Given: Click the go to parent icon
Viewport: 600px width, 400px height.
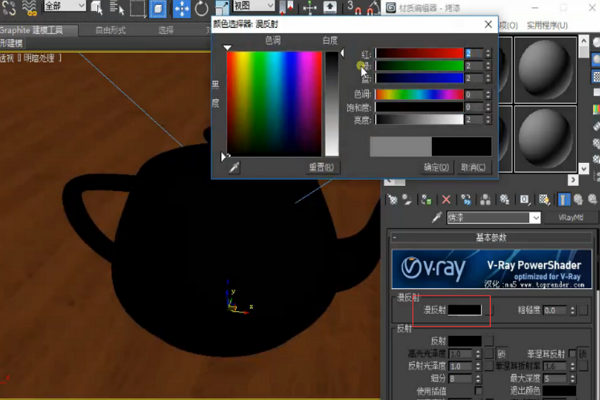Looking at the screenshot, I should click(578, 199).
